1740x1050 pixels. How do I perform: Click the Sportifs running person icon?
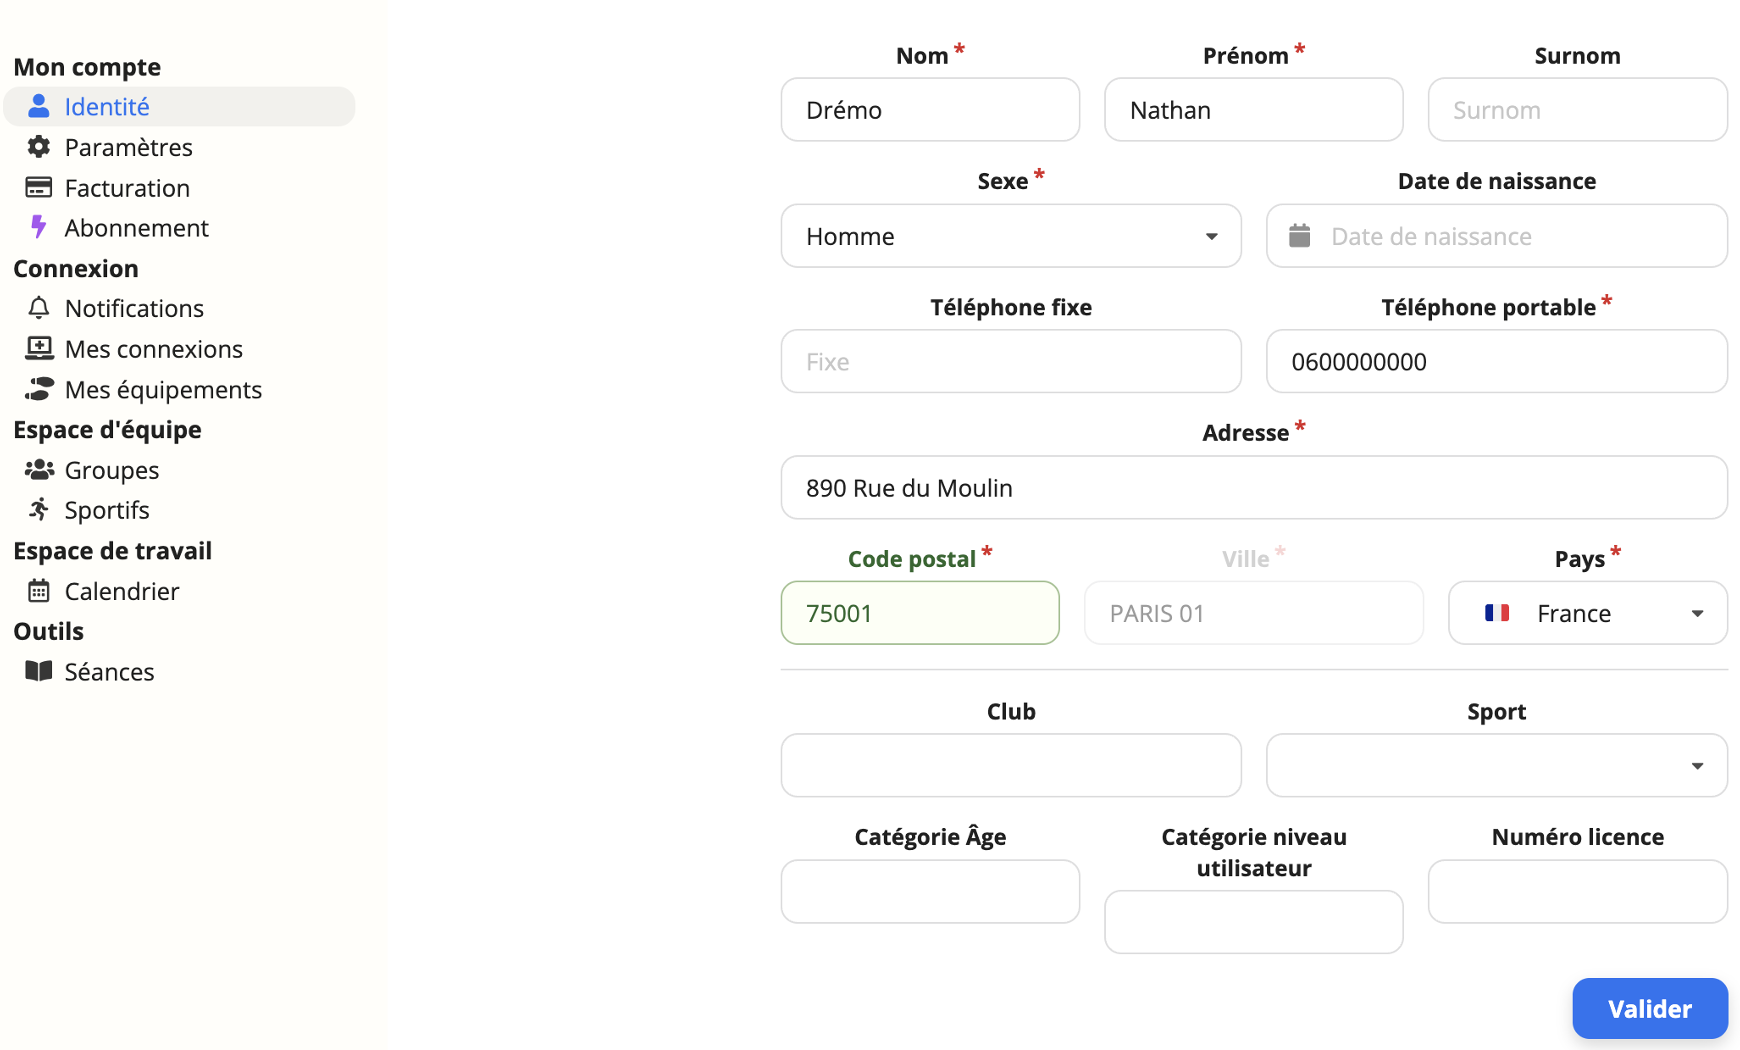[38, 510]
